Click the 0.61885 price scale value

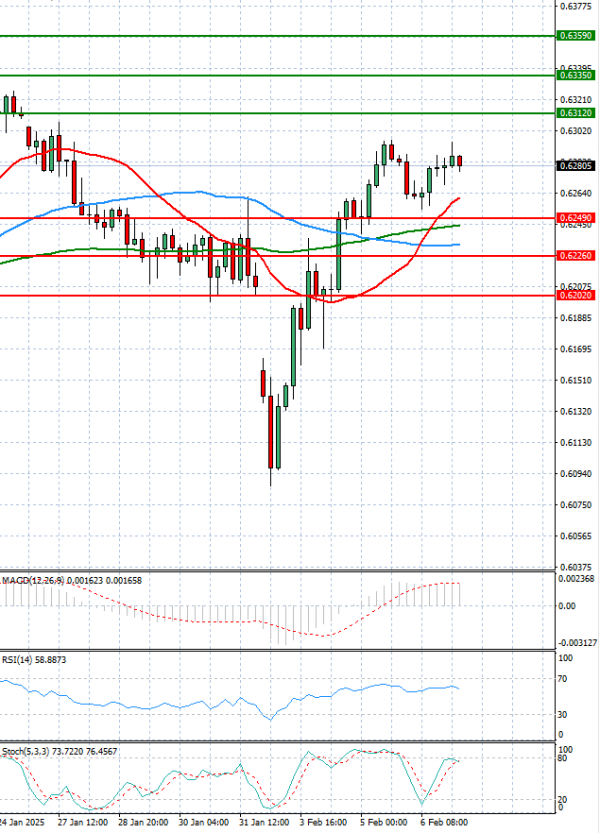click(576, 318)
